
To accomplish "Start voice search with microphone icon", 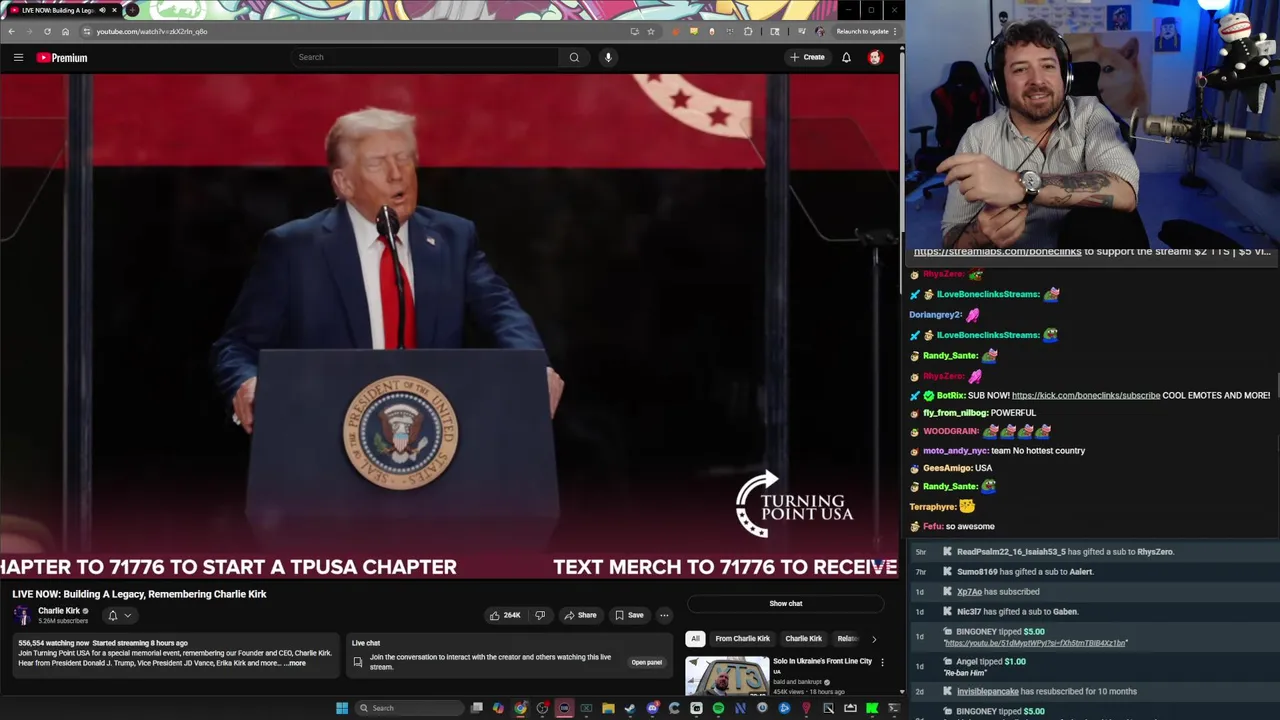I will 608,57.
